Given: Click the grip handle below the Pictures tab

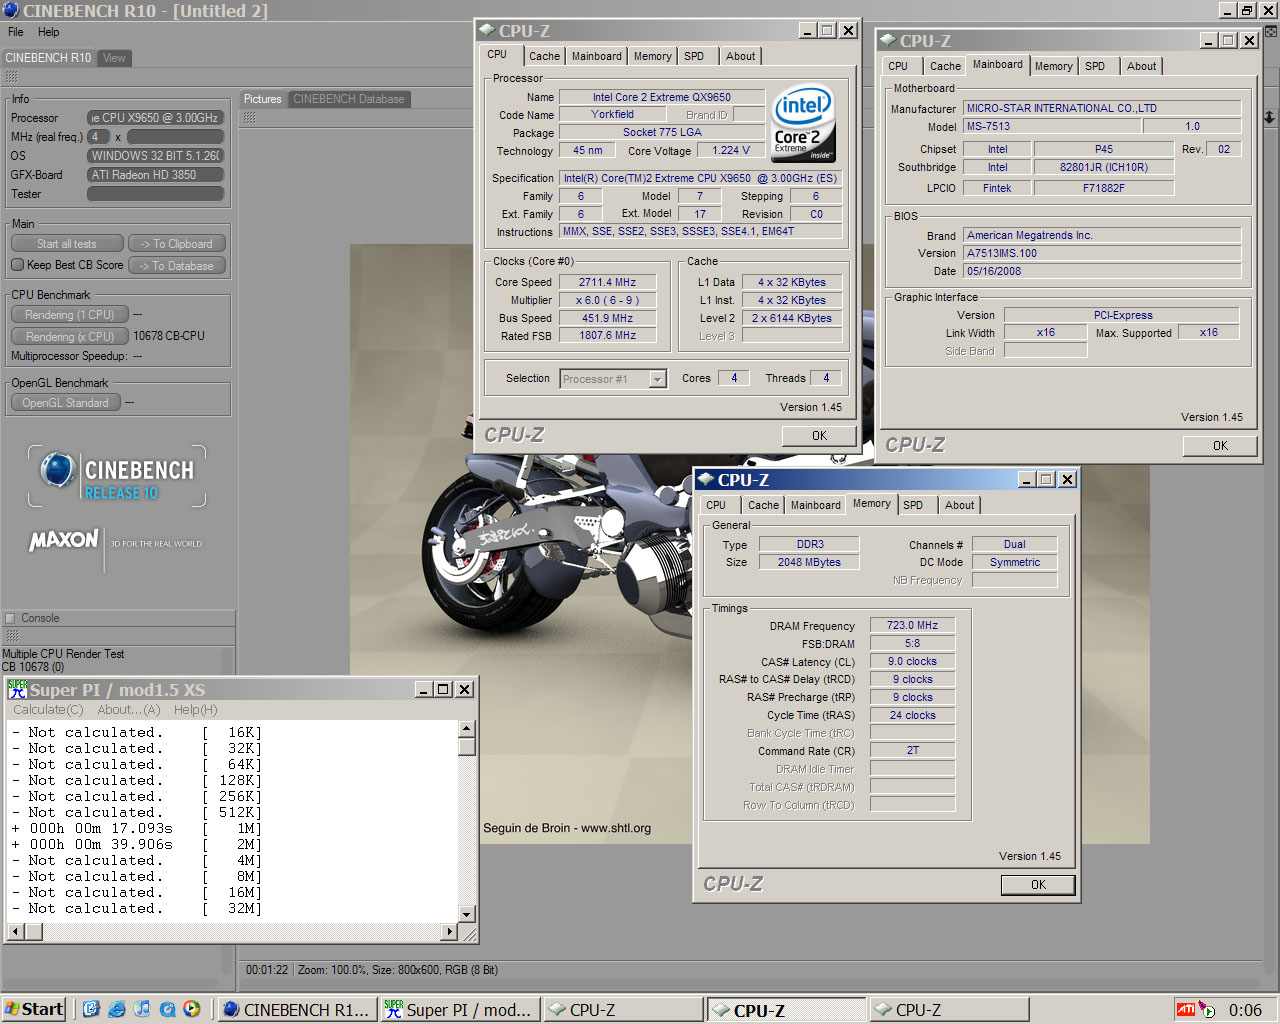Looking at the screenshot, I should point(249,118).
